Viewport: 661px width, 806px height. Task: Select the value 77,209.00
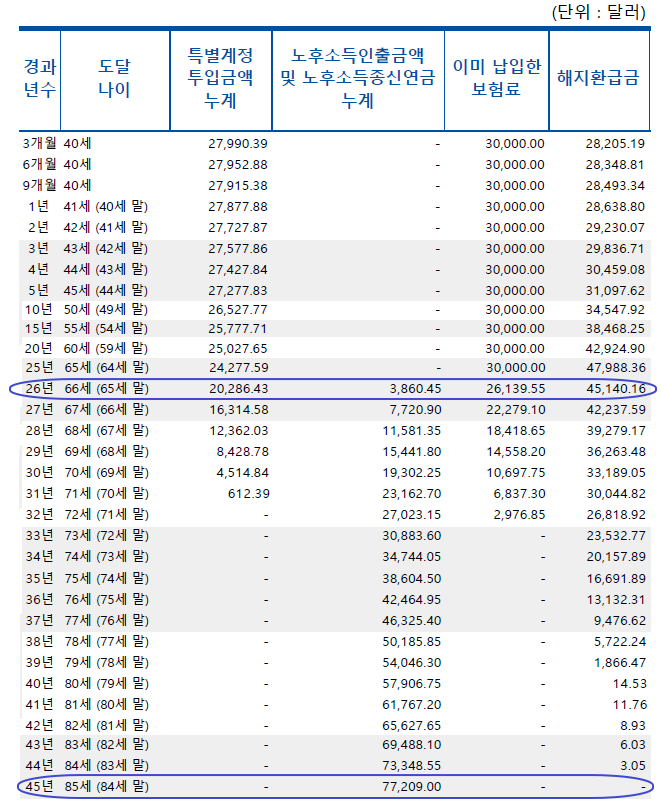click(412, 787)
